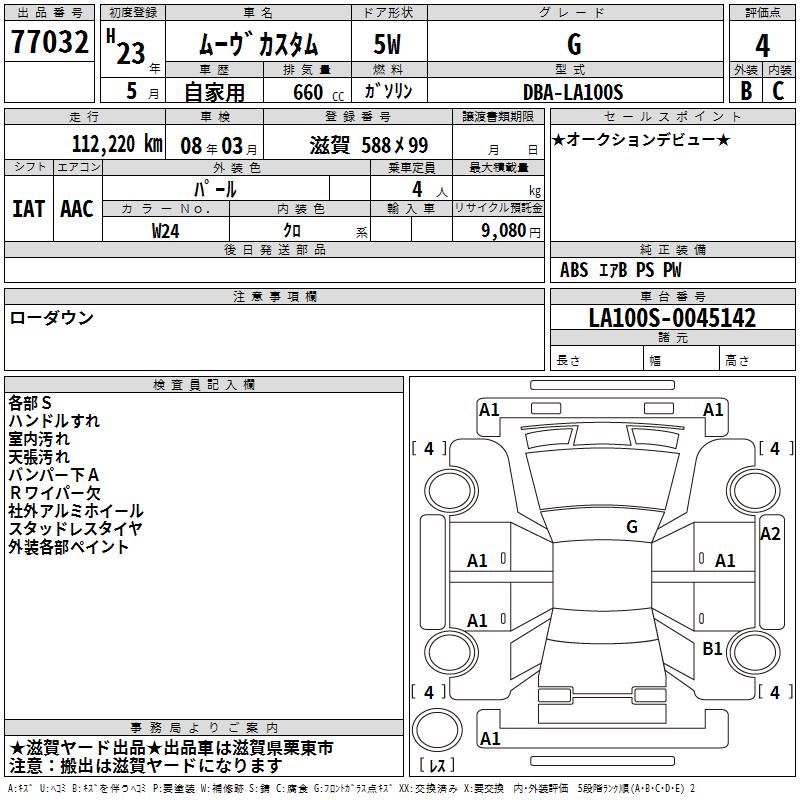Click the first registration year H23
This screenshot has width=800, height=800.
point(126,47)
